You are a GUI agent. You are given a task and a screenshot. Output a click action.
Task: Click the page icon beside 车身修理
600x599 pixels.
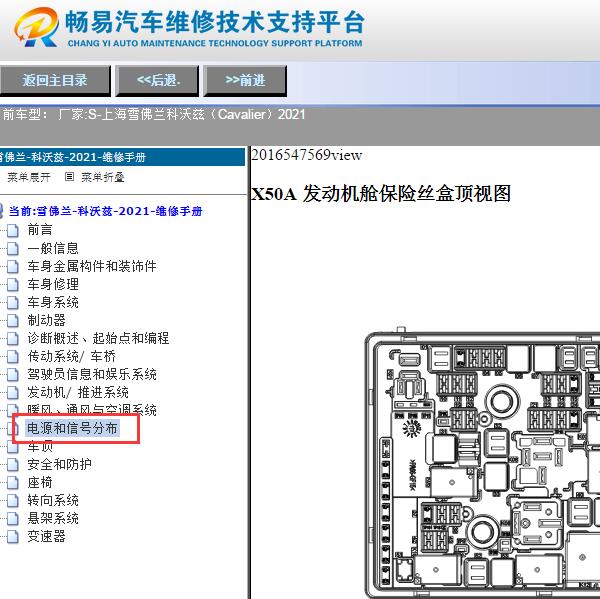pos(13,284)
